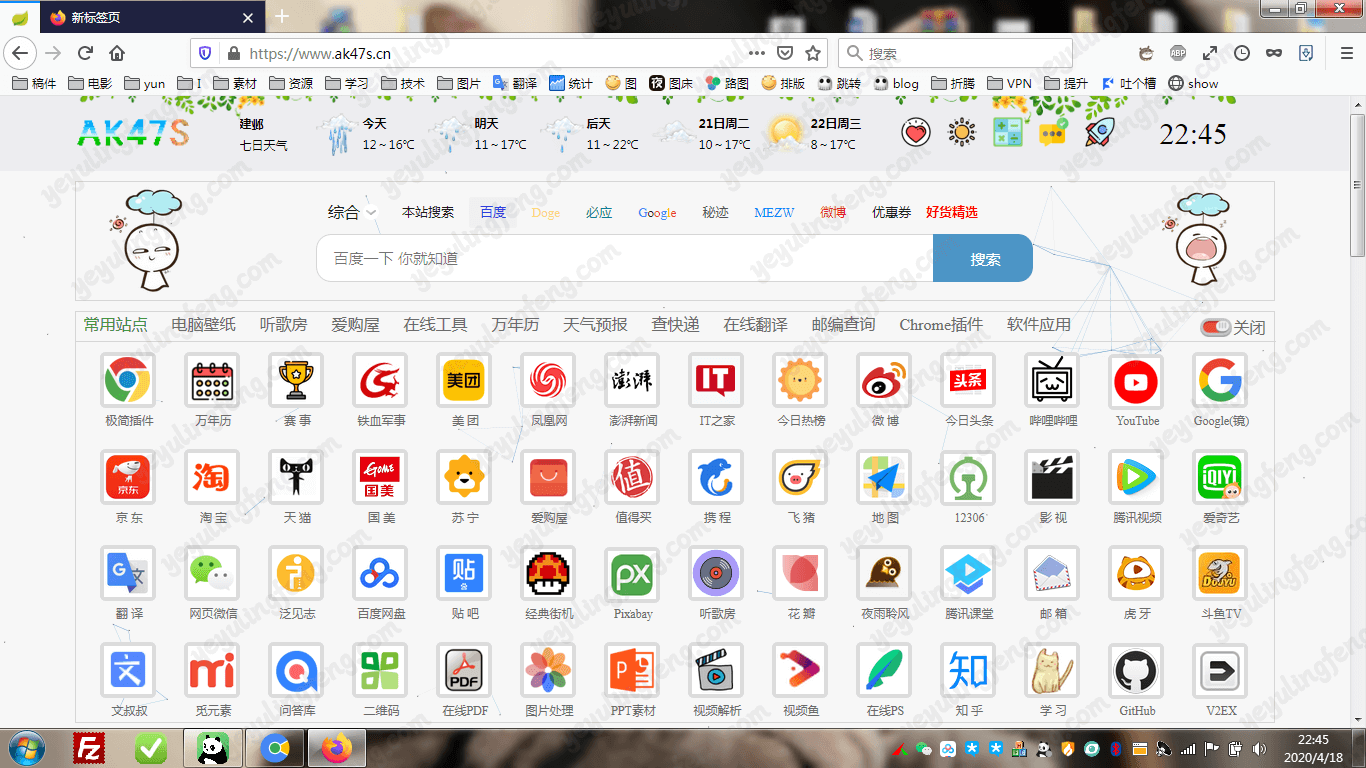Select the 本站搜索 search option
The width and height of the screenshot is (1366, 768).
pos(428,212)
